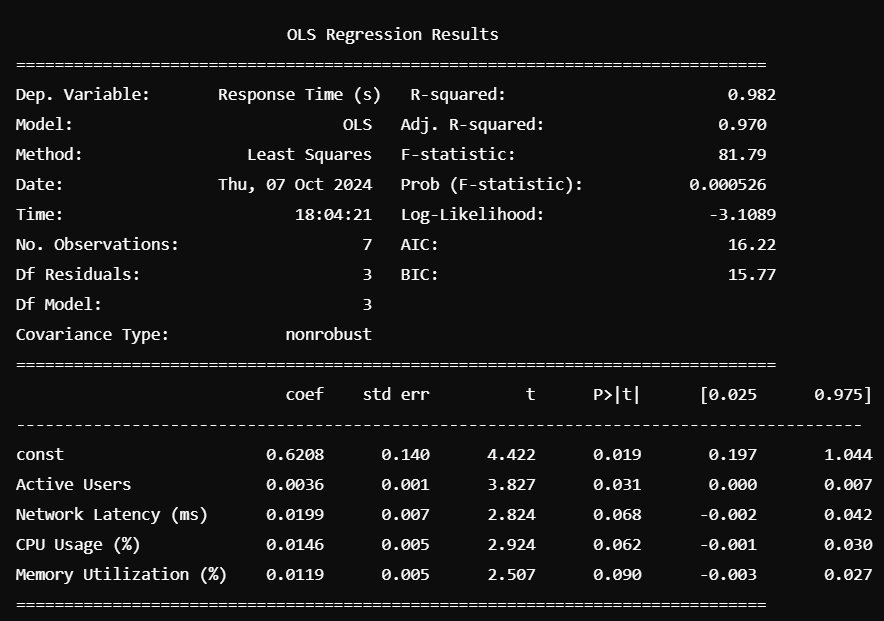Select the No. Observations value 7
This screenshot has width=884, height=621.
(365, 244)
